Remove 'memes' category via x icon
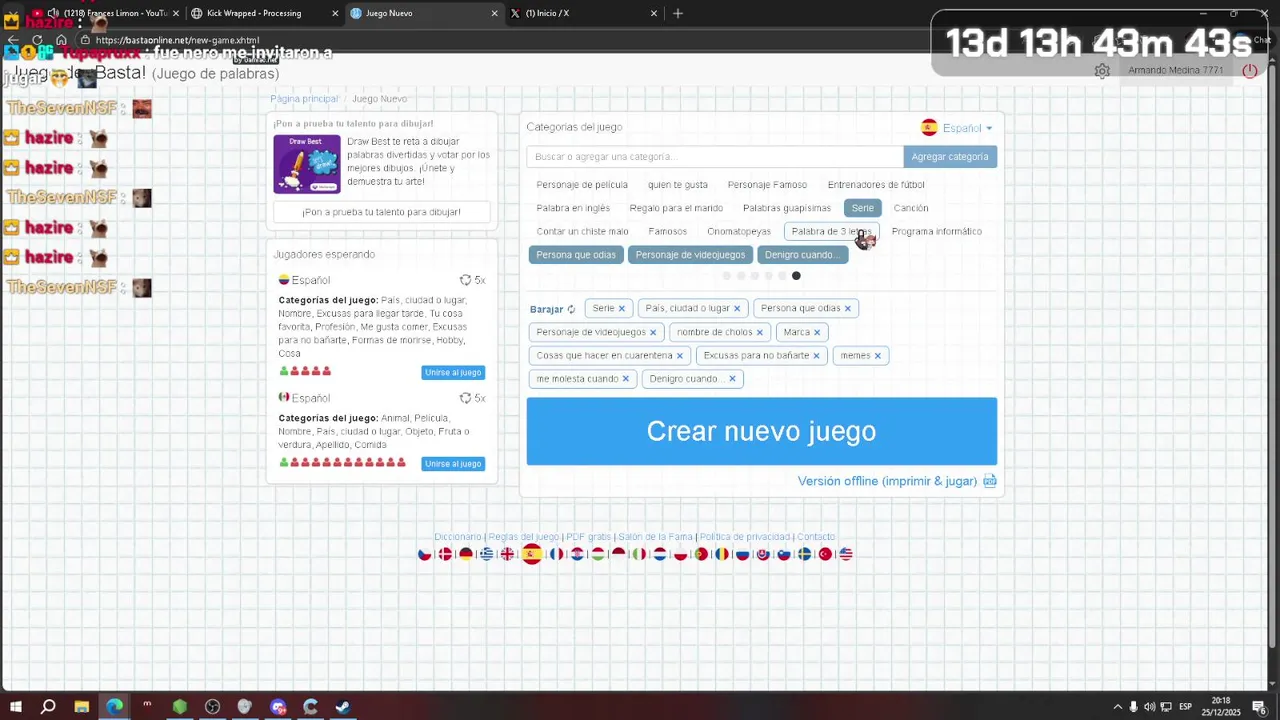Screen dimensions: 1280x720 click(878, 356)
